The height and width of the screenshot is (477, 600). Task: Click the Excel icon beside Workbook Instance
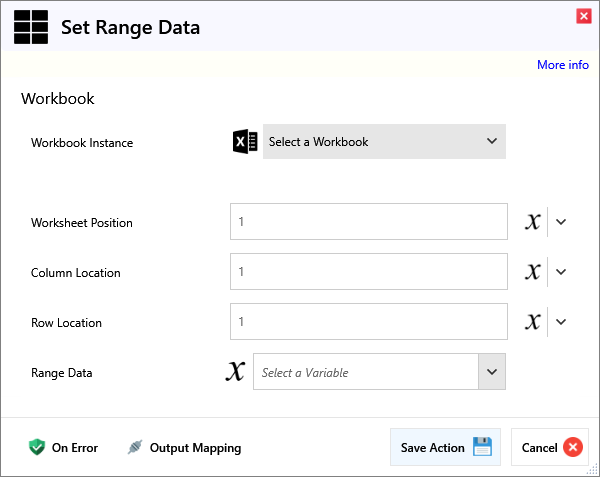click(x=244, y=142)
